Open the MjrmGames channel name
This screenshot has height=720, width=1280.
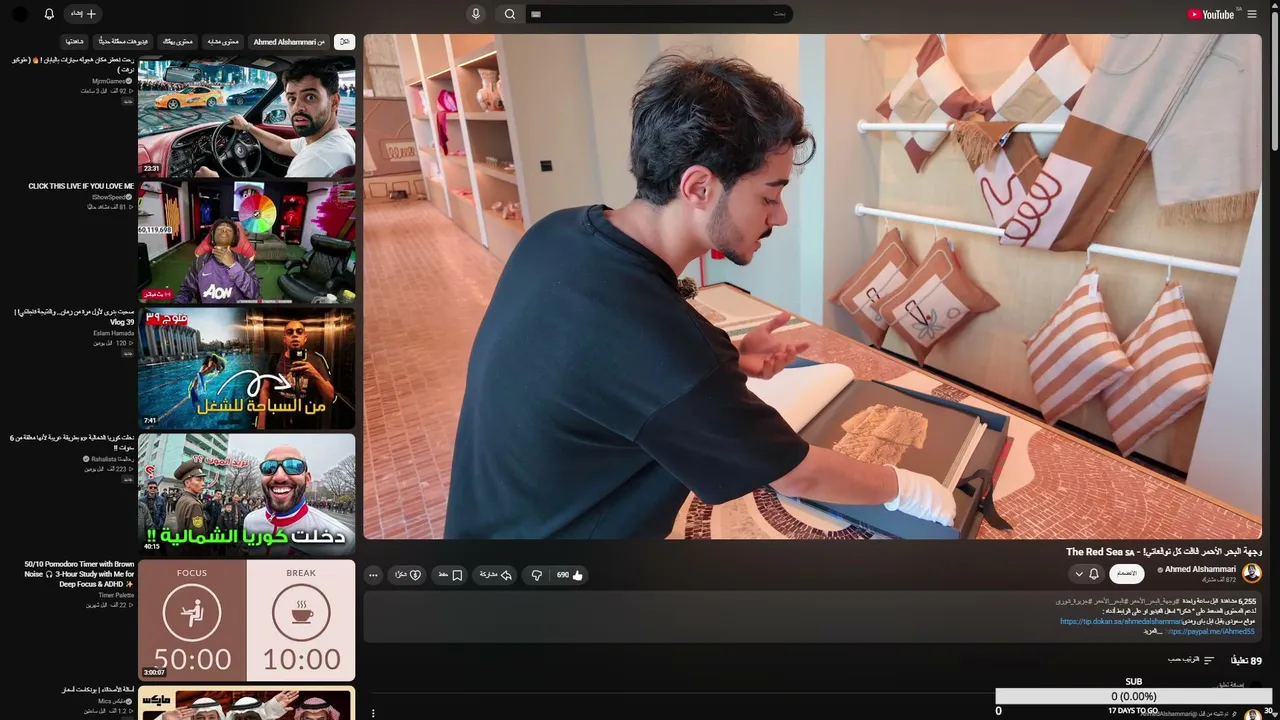tap(109, 81)
